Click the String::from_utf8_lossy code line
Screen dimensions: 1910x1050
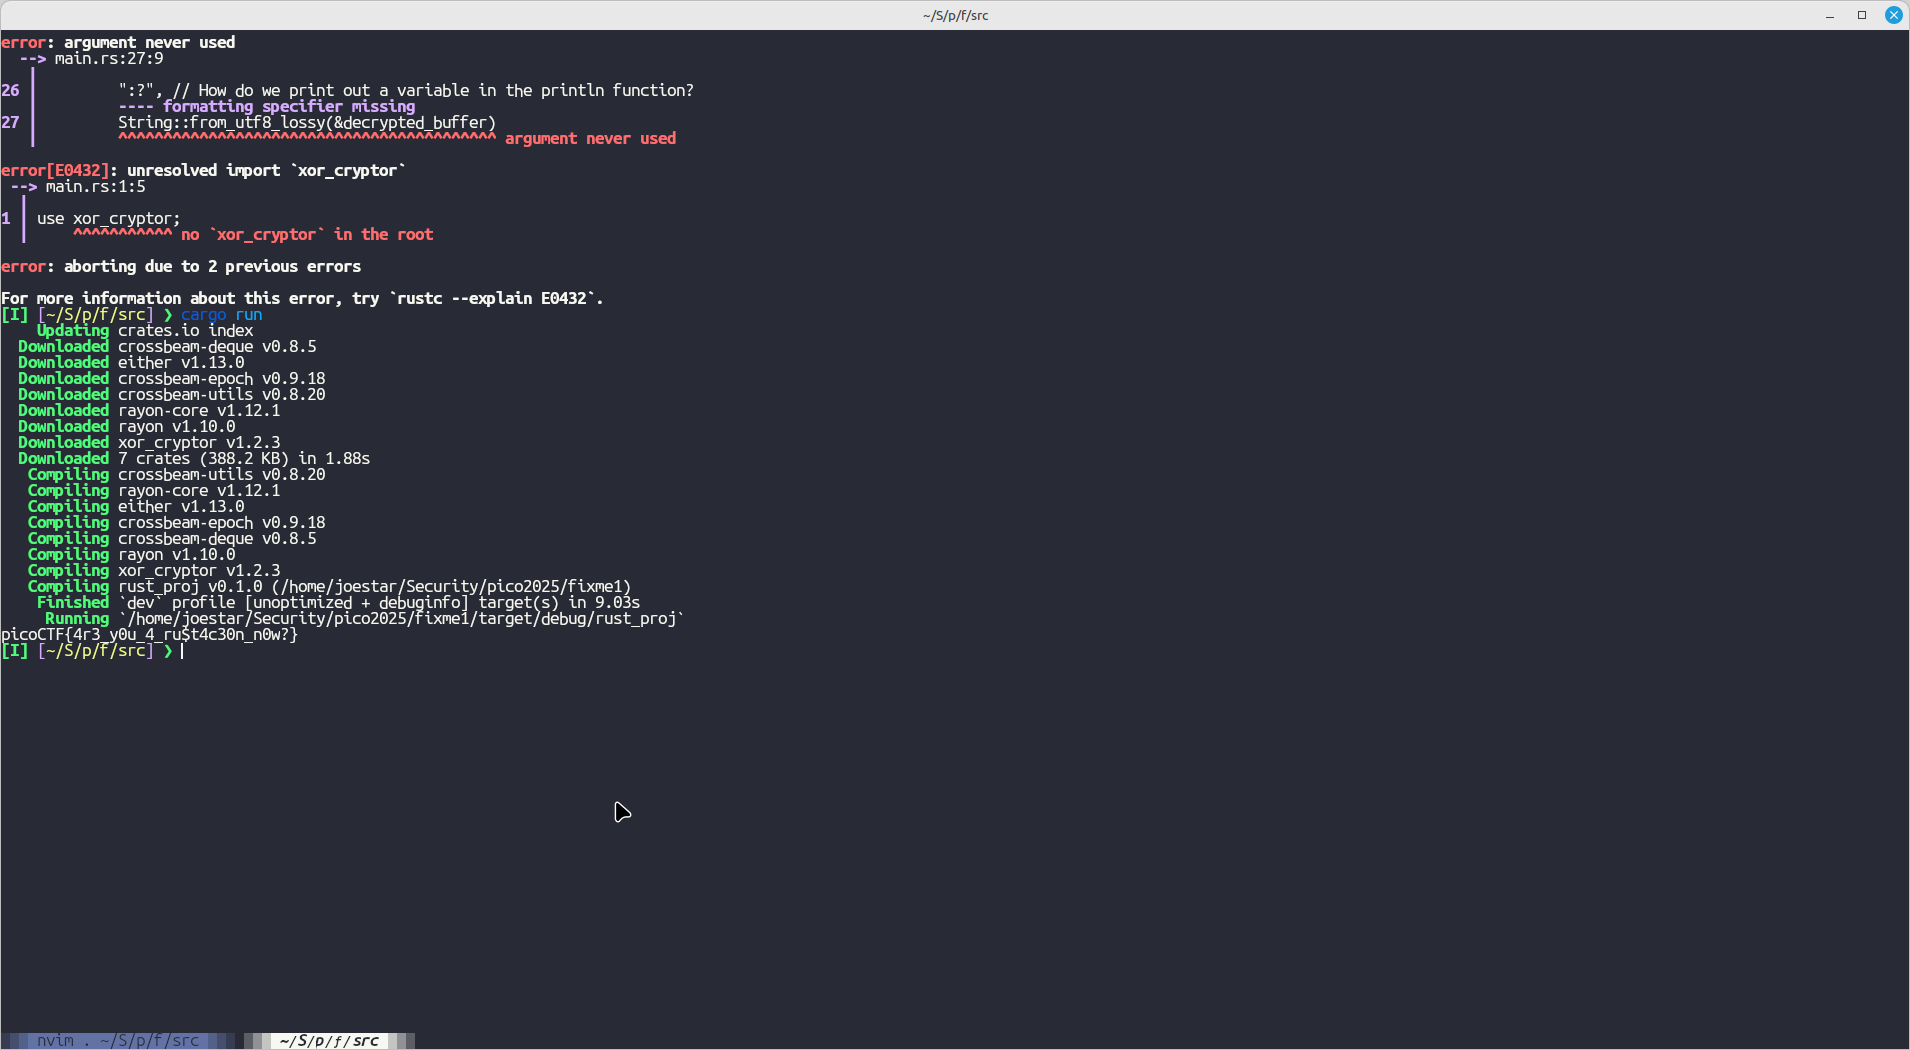306,123
